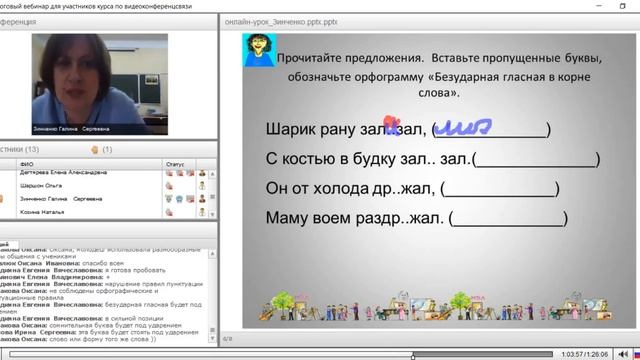
Task: Click chat message 'я готова пробовать'
Action: click(x=135, y=270)
